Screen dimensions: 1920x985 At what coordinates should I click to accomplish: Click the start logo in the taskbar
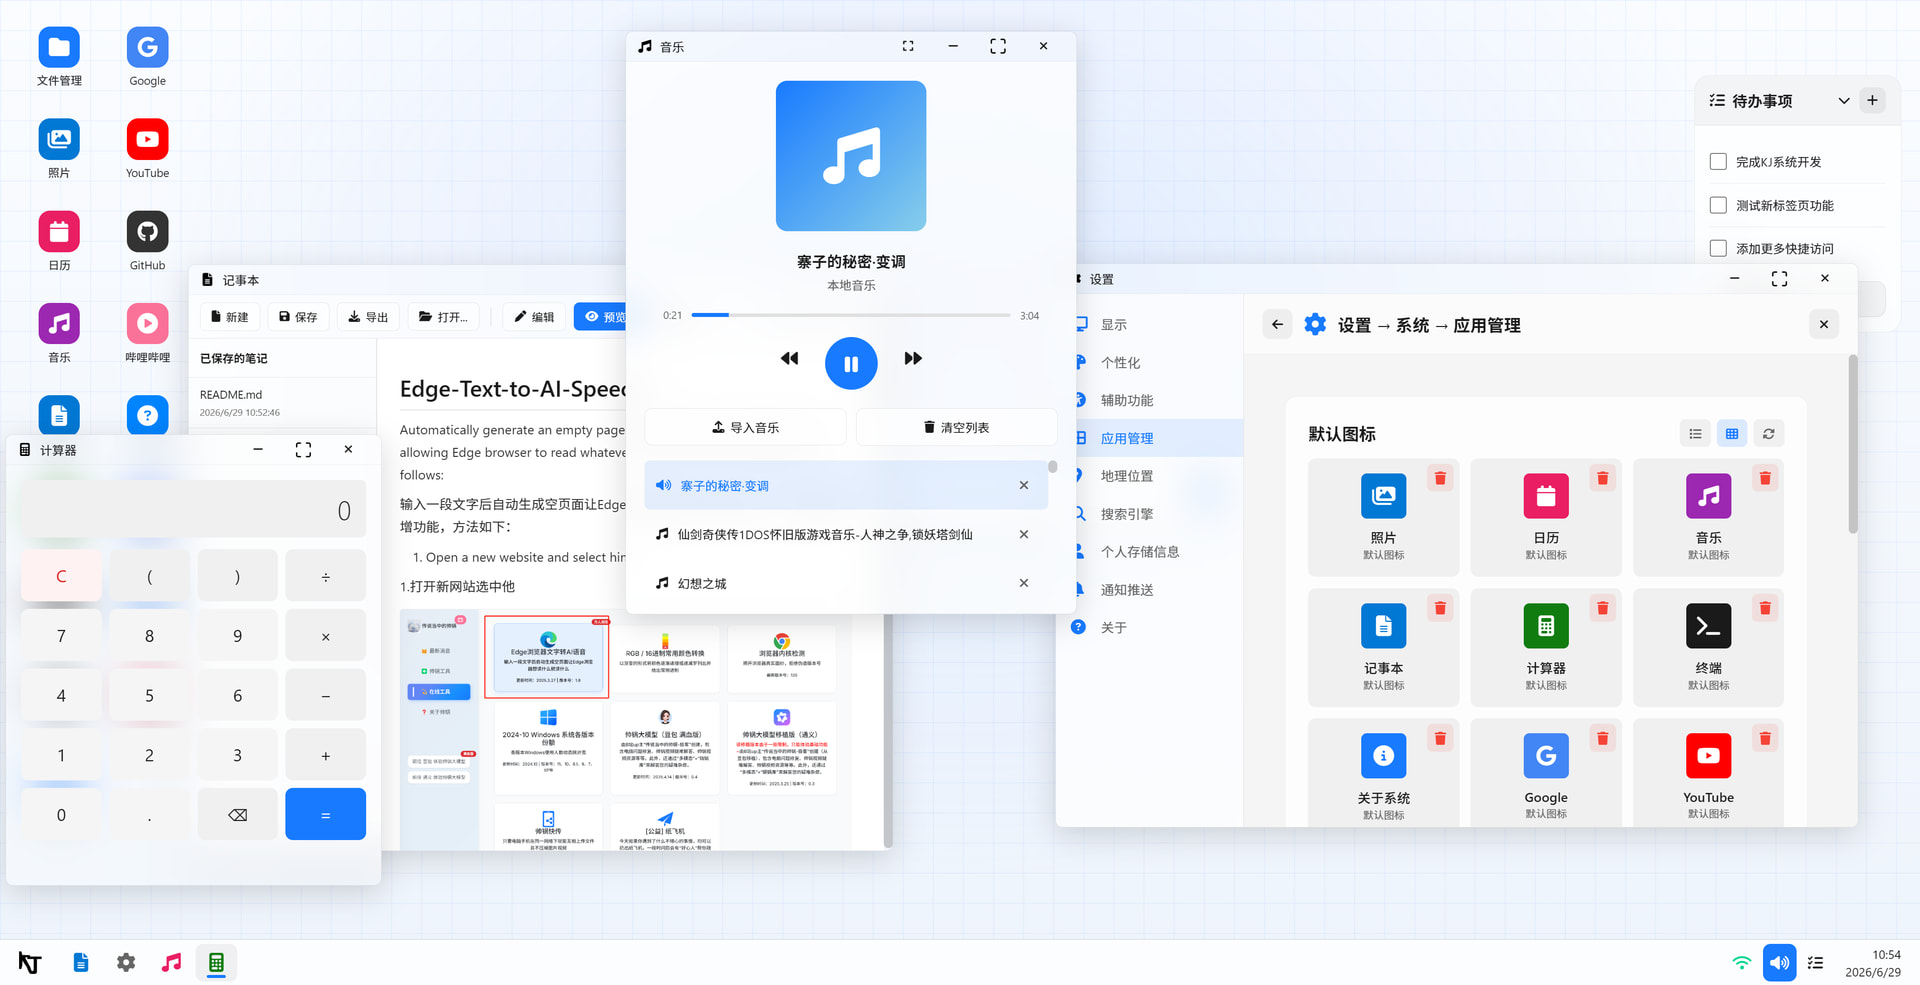[x=30, y=963]
